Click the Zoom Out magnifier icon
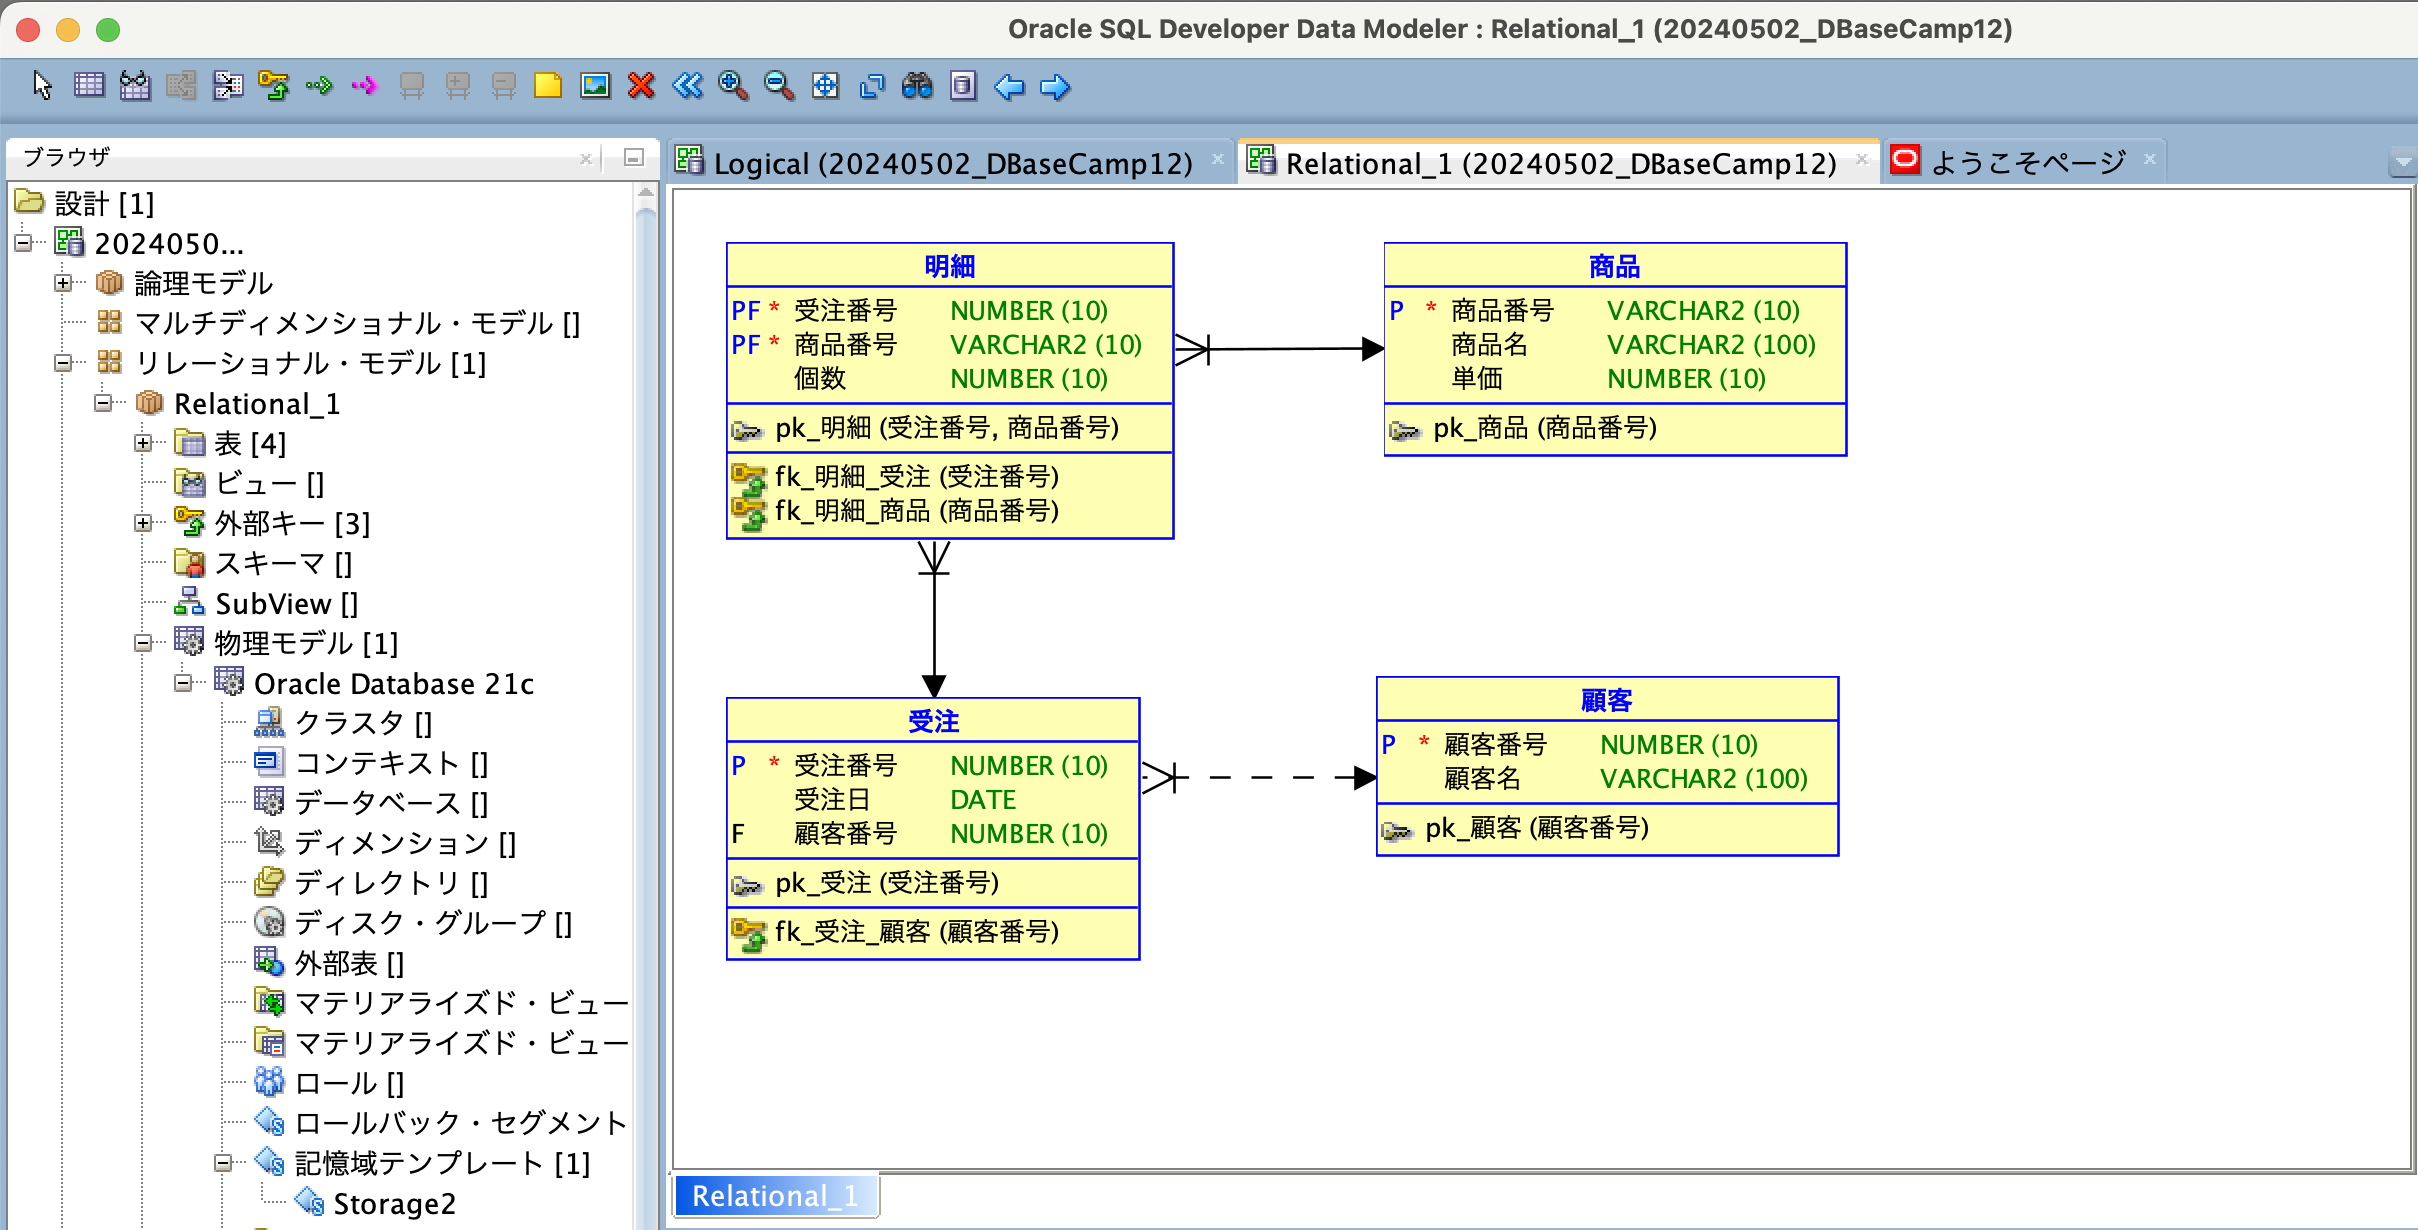 tap(779, 87)
